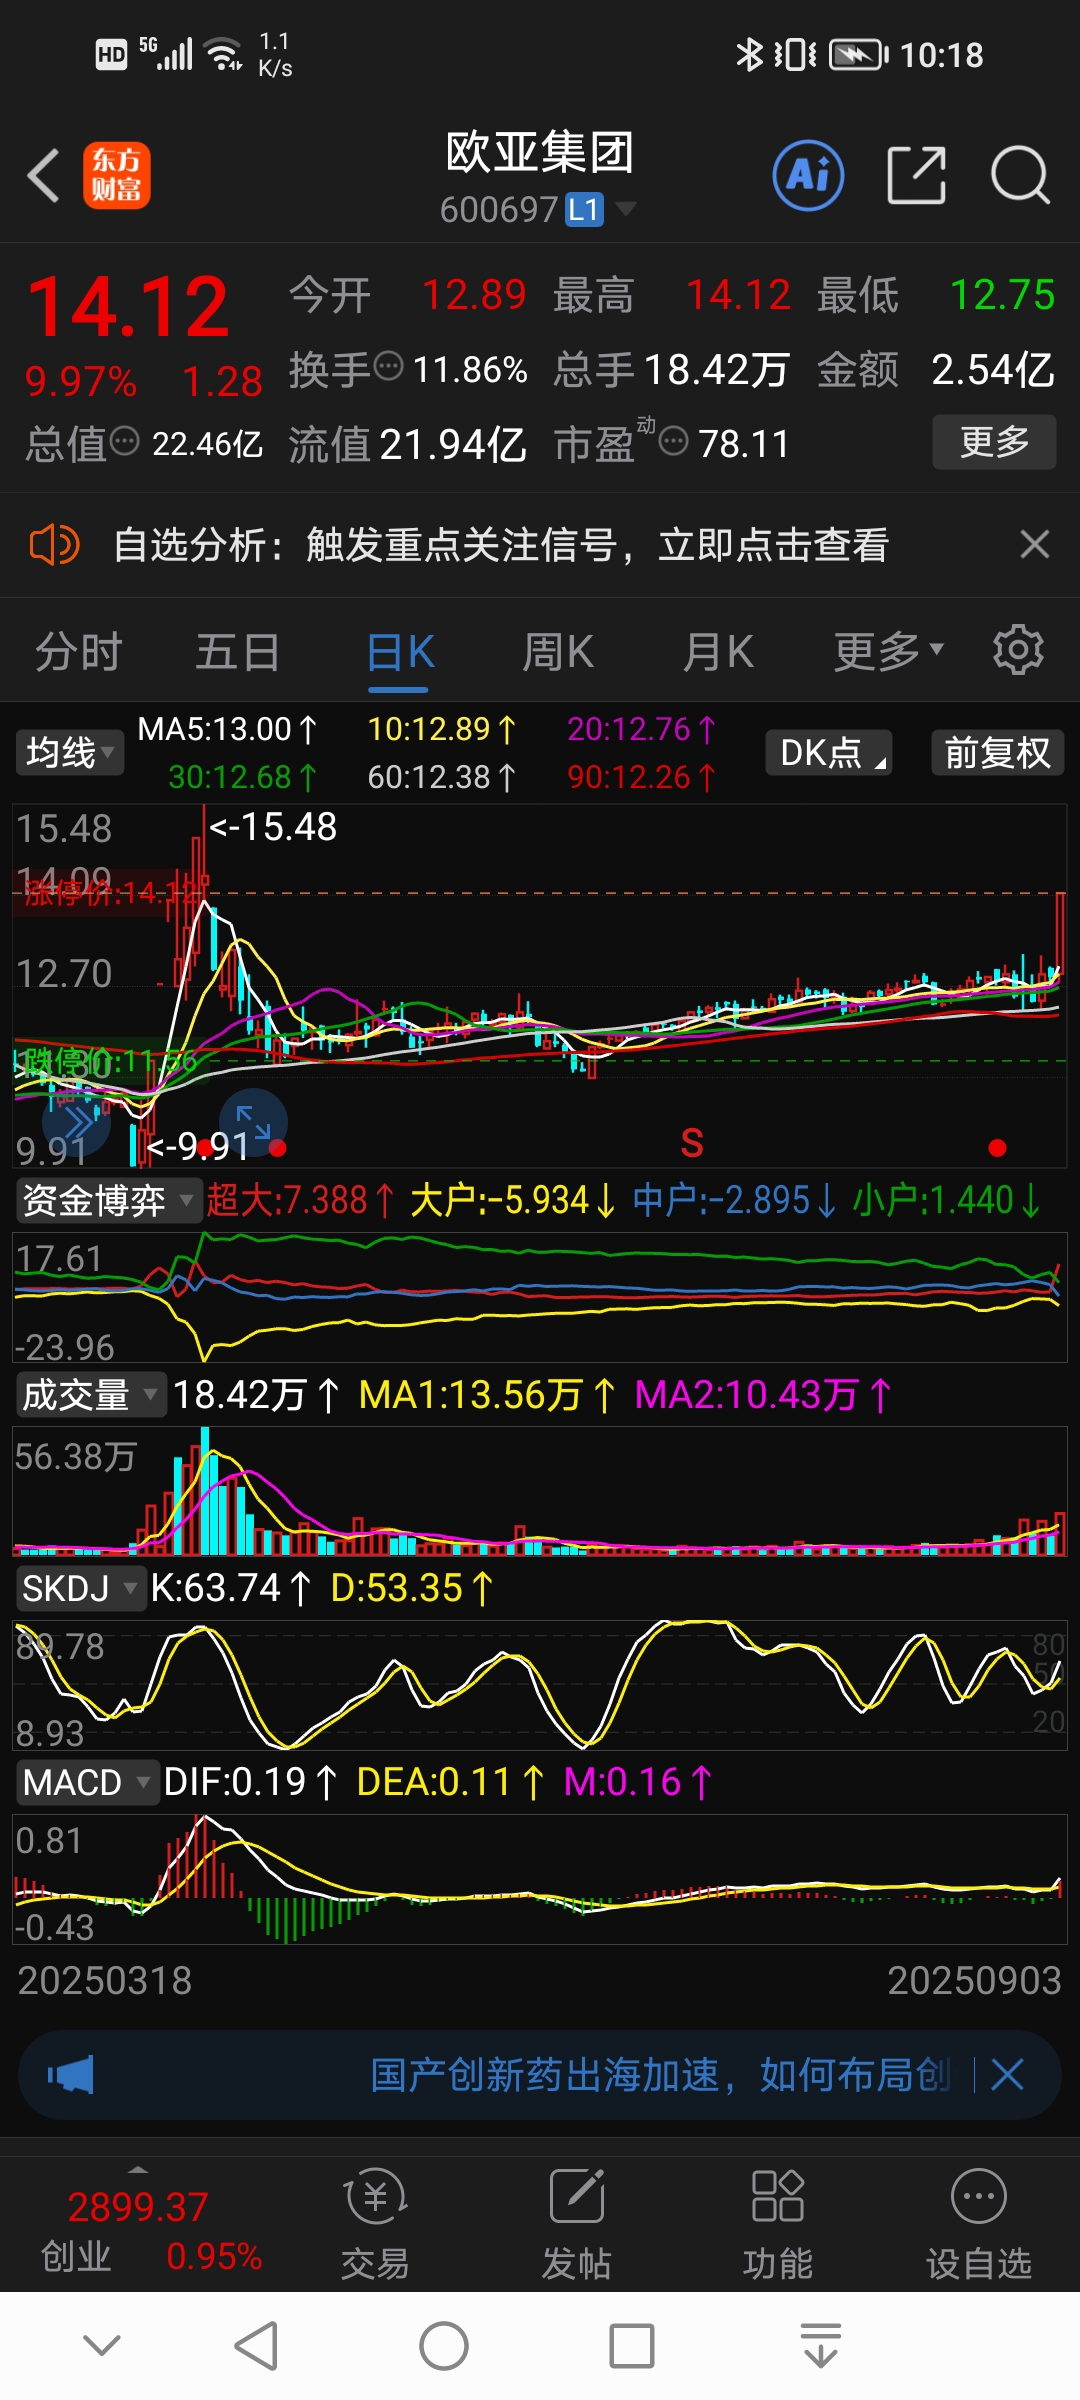Tap the info icon next to 总值
Screen dimensions: 1080x2400
[x=124, y=441]
